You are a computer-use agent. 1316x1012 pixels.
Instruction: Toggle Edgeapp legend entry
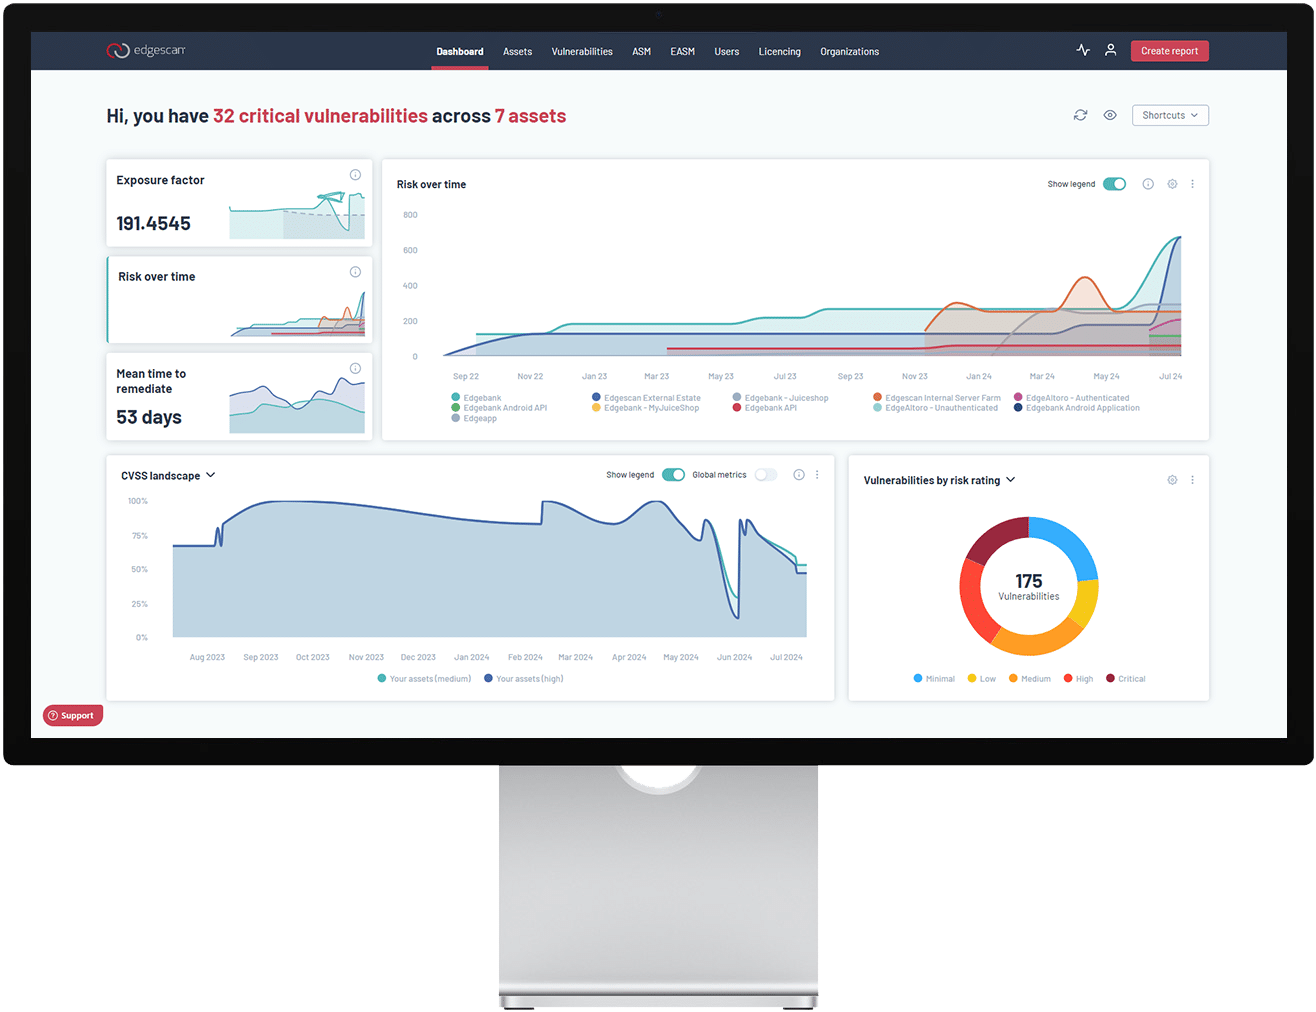click(x=474, y=419)
